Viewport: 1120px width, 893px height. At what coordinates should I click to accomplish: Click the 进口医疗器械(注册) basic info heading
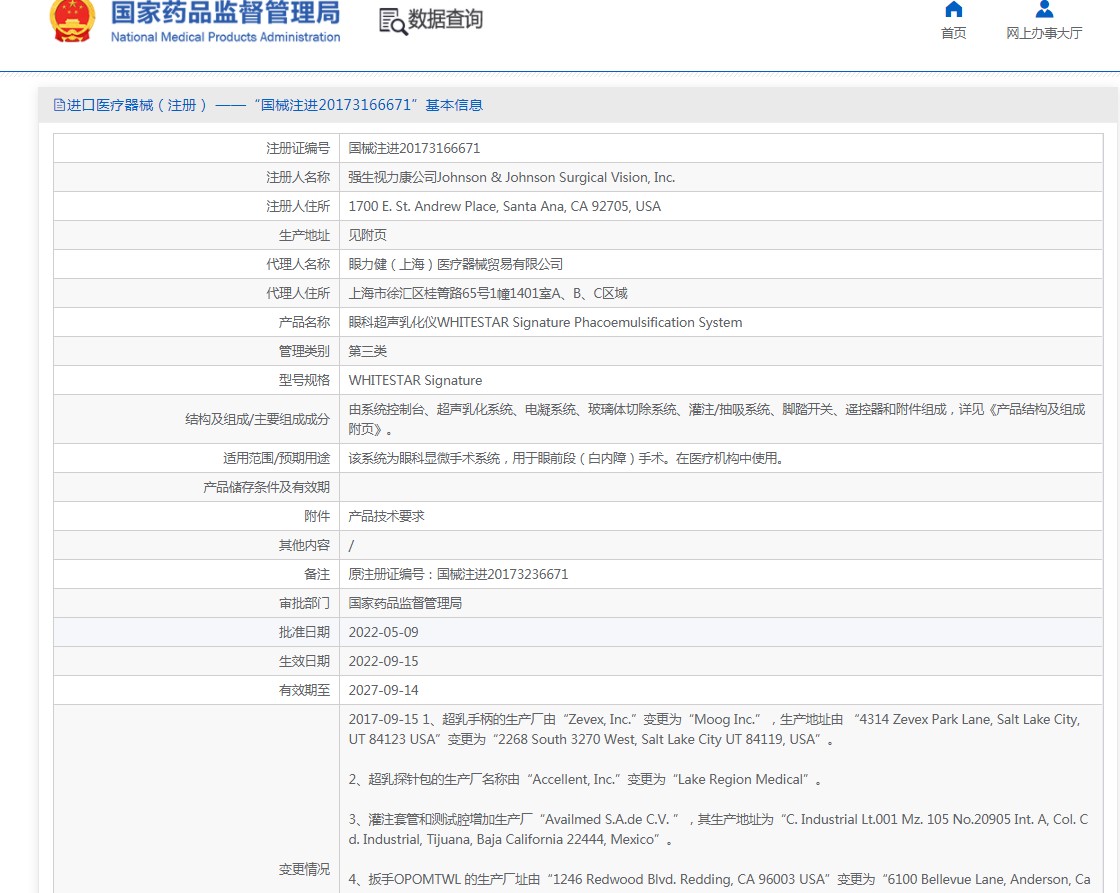[x=274, y=105]
